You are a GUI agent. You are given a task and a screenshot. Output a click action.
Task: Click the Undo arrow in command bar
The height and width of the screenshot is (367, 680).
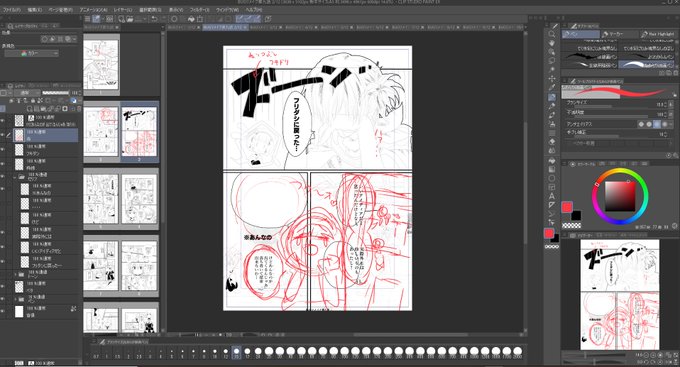154,19
